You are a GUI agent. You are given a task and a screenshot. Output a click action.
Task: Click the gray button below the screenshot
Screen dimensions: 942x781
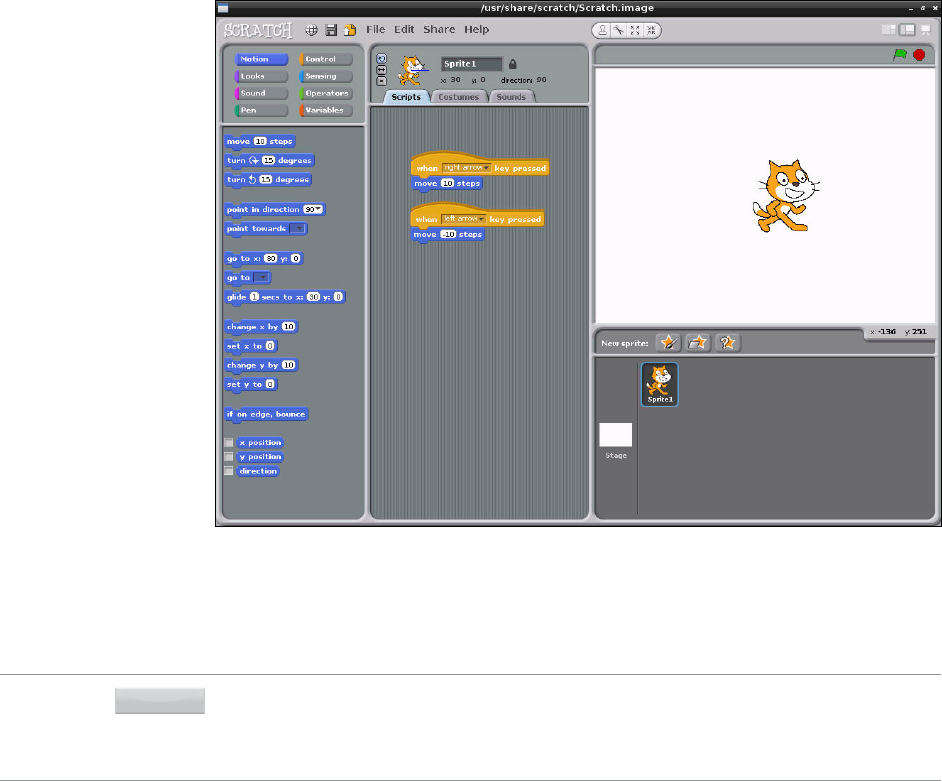click(160, 701)
